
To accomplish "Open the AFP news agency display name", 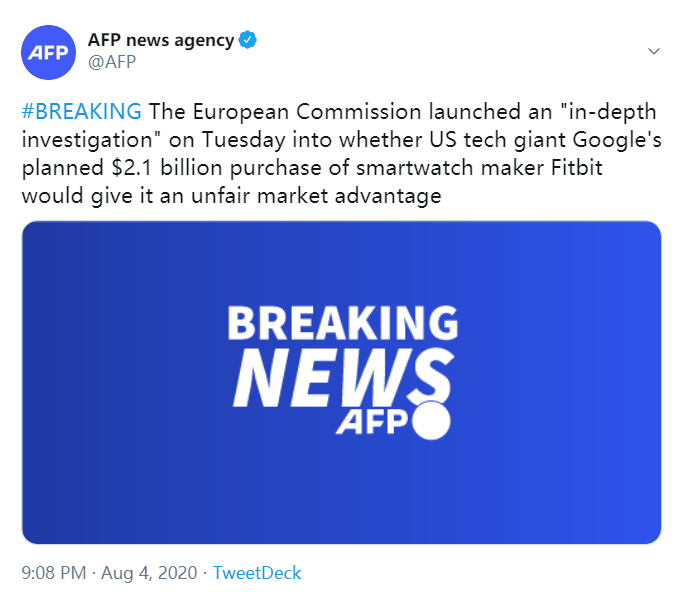I will coord(161,41).
